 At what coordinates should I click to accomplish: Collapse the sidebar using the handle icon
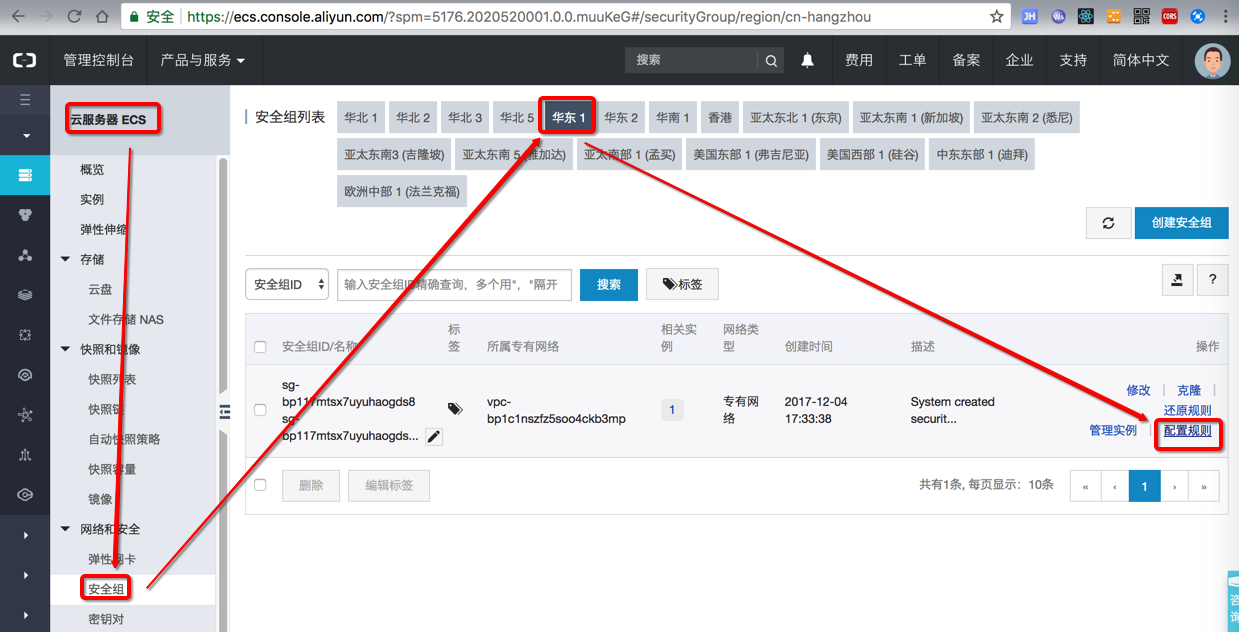coord(224,412)
